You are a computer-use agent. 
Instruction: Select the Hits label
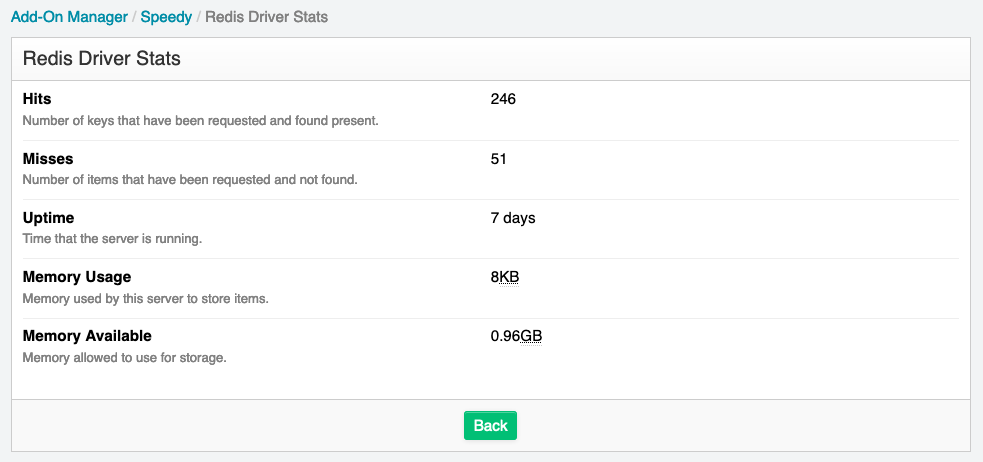click(x=37, y=99)
